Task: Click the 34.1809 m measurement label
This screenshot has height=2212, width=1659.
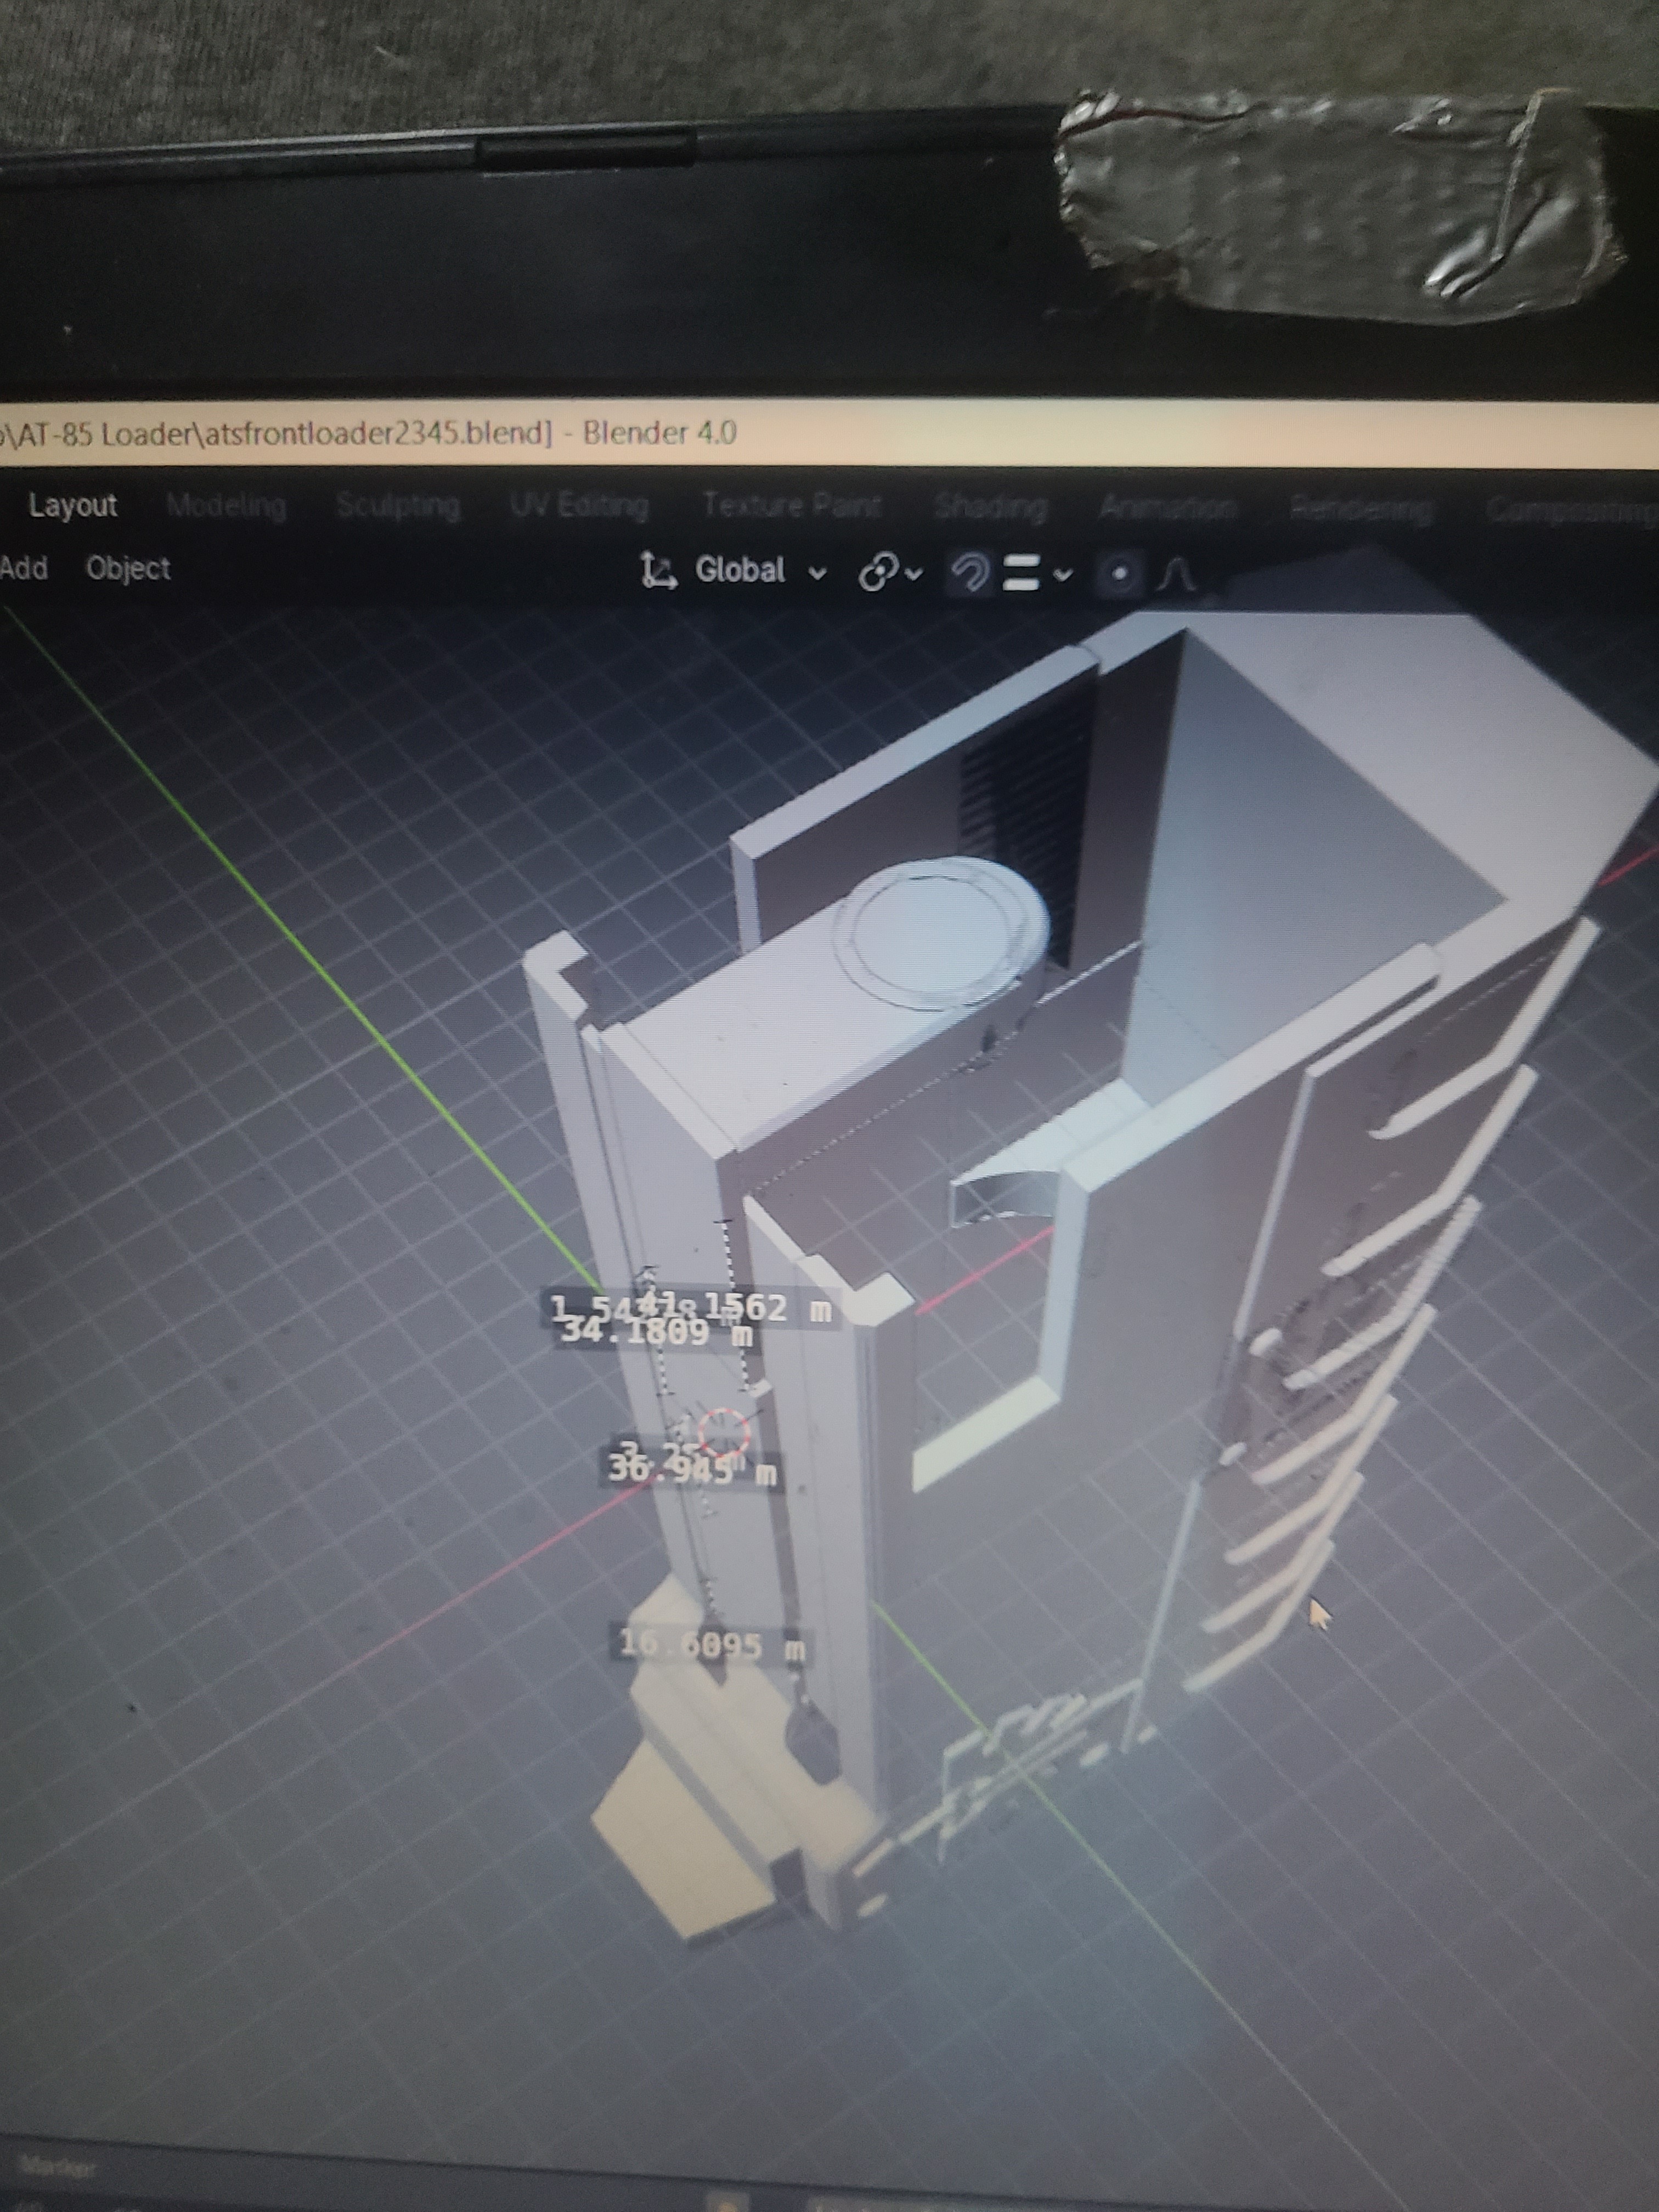Action: tap(656, 1331)
